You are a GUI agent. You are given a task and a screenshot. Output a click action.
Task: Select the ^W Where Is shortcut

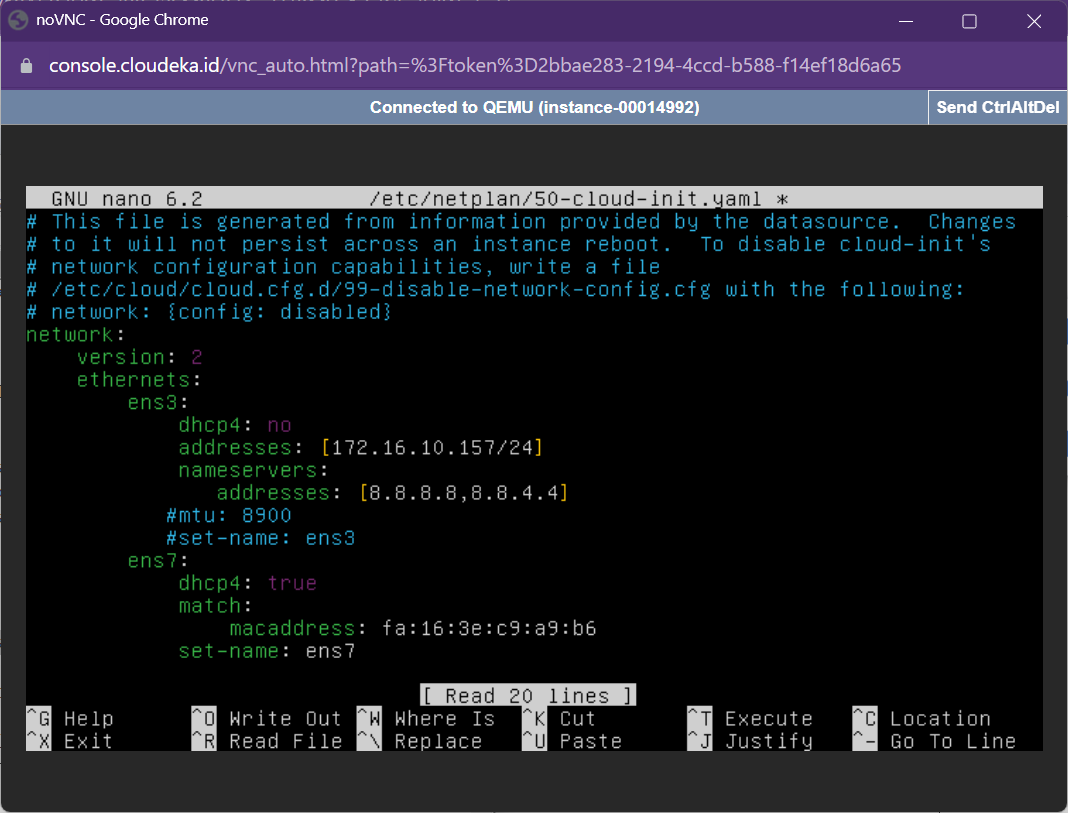[426, 718]
